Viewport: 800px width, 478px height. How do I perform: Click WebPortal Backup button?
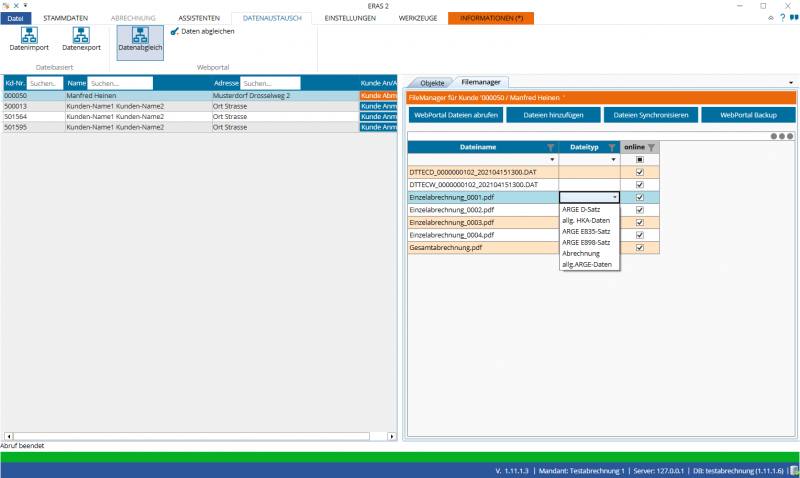pos(748,115)
